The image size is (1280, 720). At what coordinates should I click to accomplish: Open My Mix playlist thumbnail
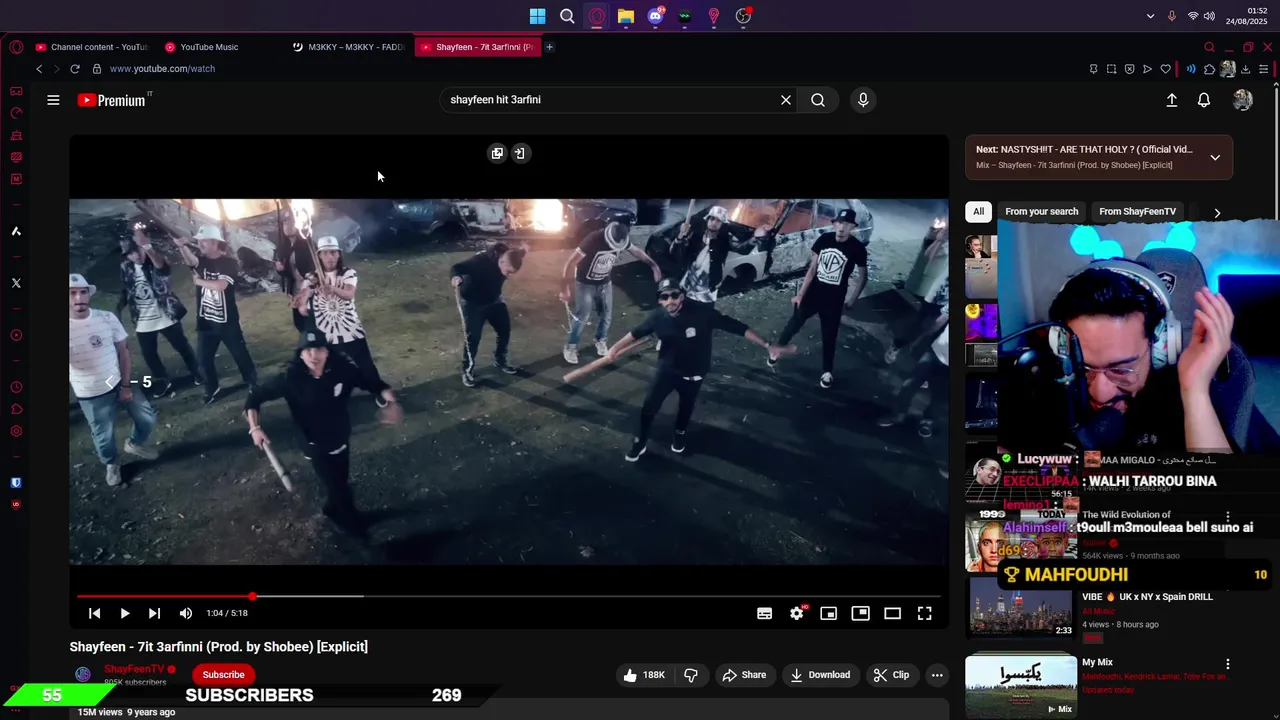coord(1020,685)
